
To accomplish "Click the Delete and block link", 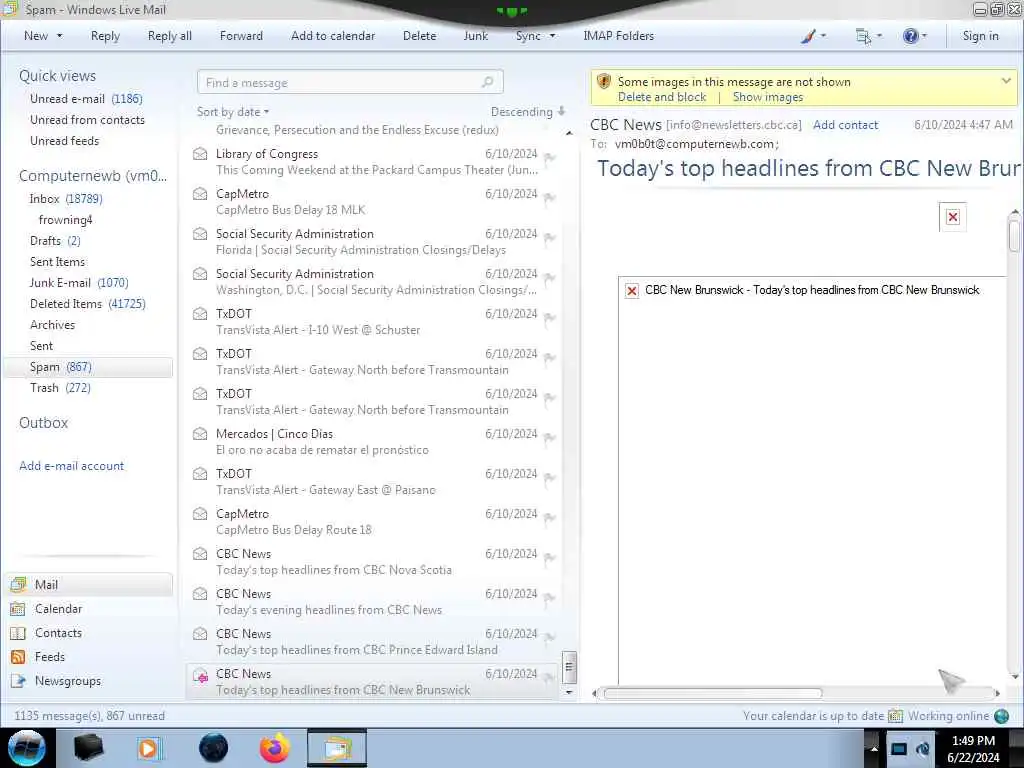I will (662, 97).
